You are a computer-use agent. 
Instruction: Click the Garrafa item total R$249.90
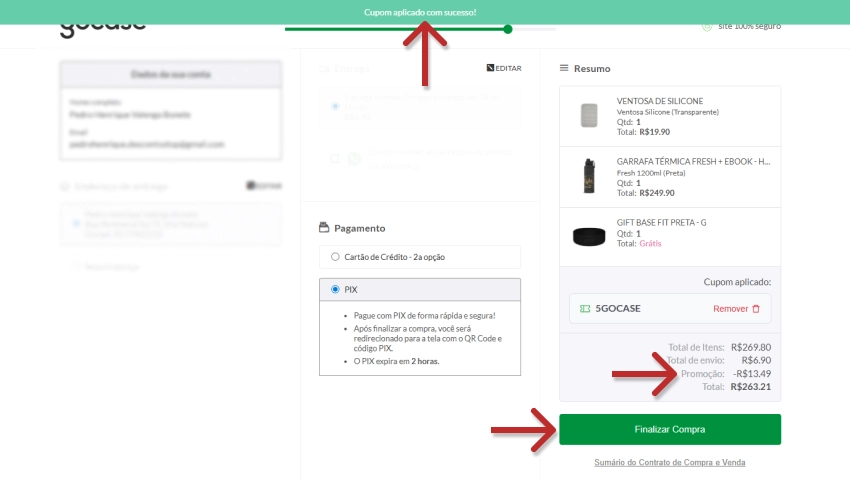pos(657,193)
